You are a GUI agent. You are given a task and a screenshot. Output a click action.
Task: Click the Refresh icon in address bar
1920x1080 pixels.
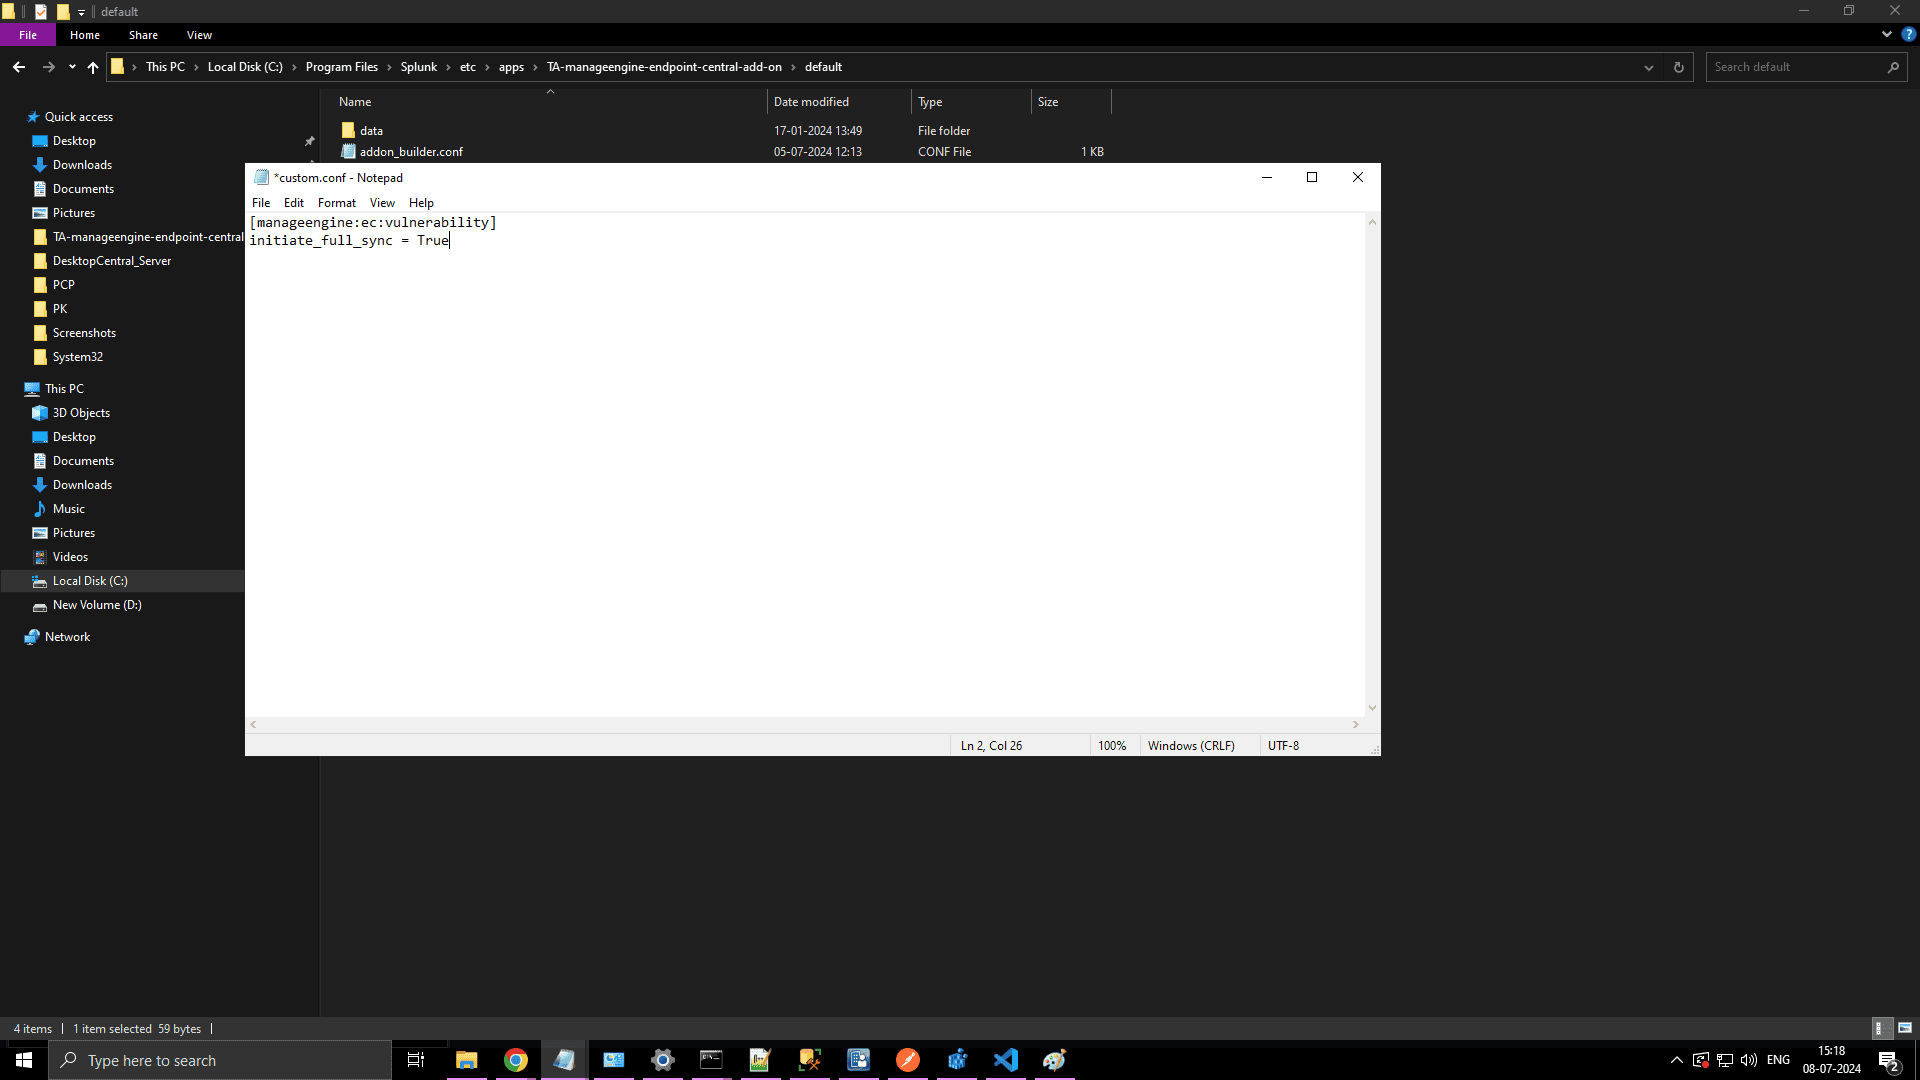pyautogui.click(x=1679, y=67)
